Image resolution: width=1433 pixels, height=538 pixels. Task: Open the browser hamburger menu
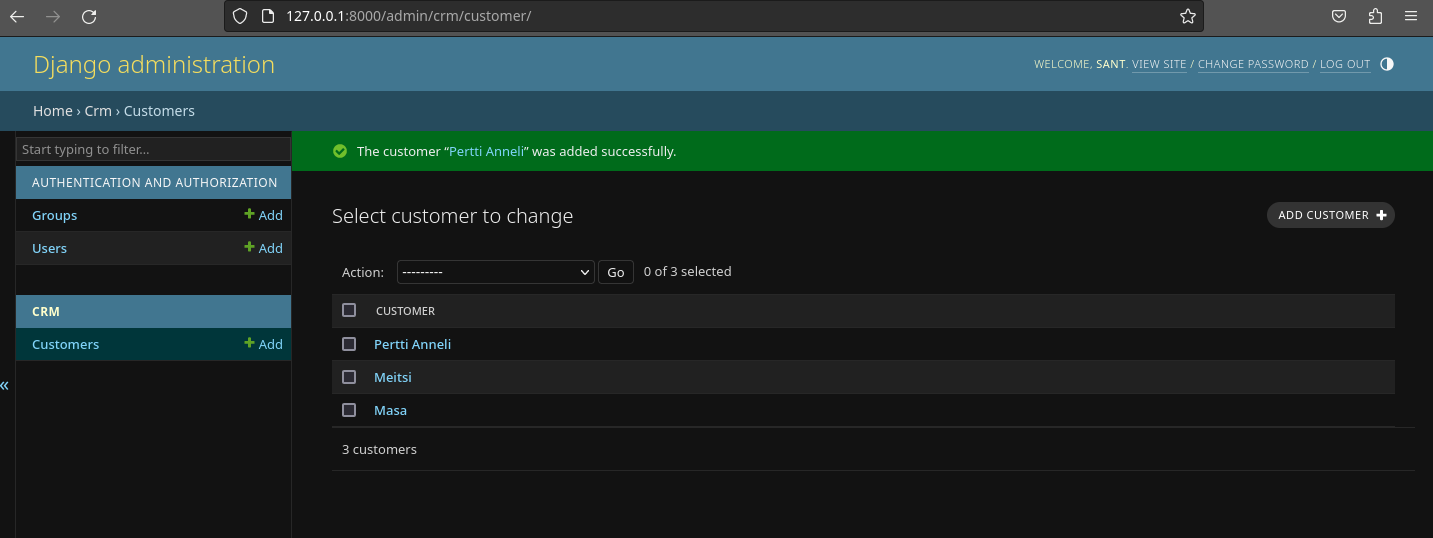1411,16
